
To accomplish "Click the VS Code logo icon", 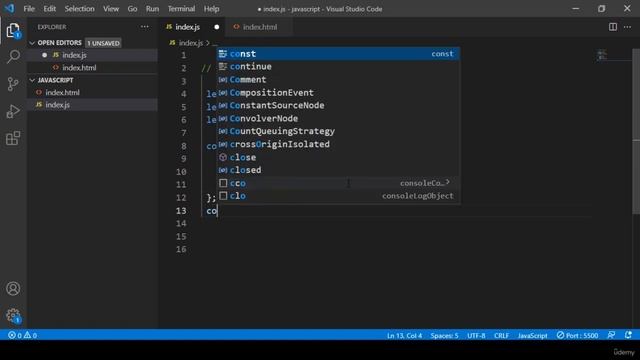I will (x=9, y=8).
